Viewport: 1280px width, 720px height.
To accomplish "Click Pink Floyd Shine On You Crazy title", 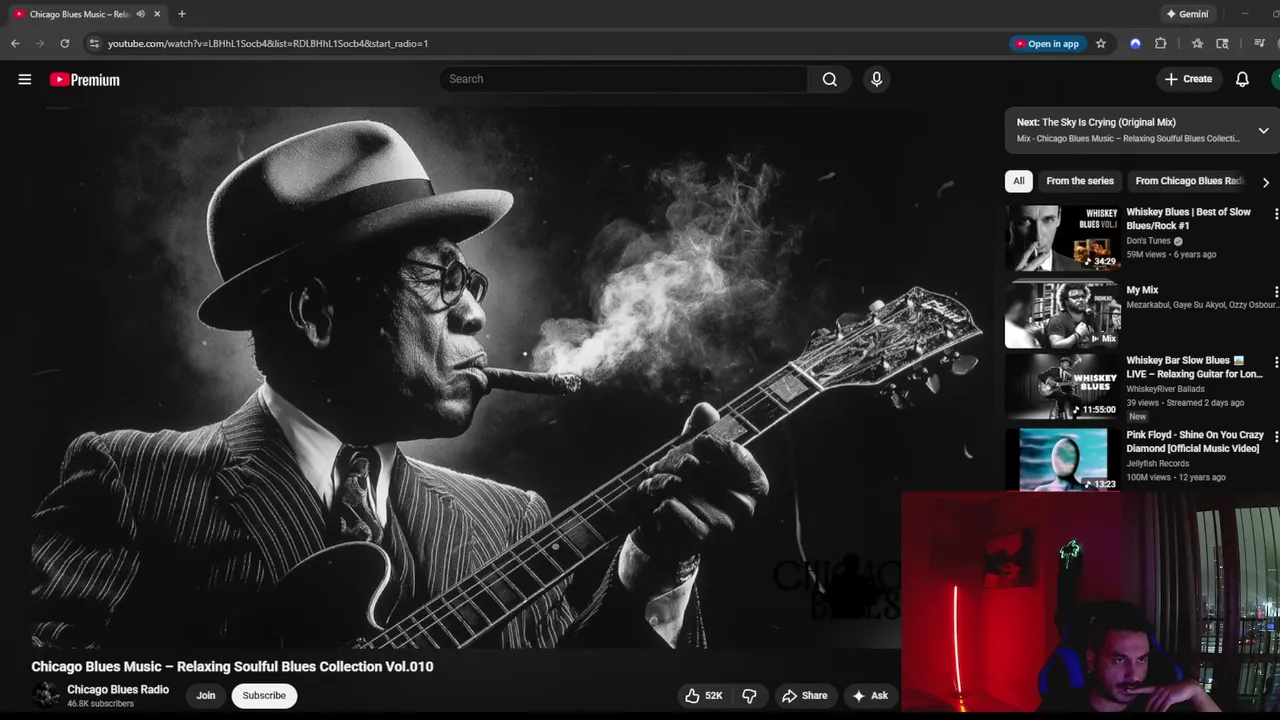I will point(1195,442).
